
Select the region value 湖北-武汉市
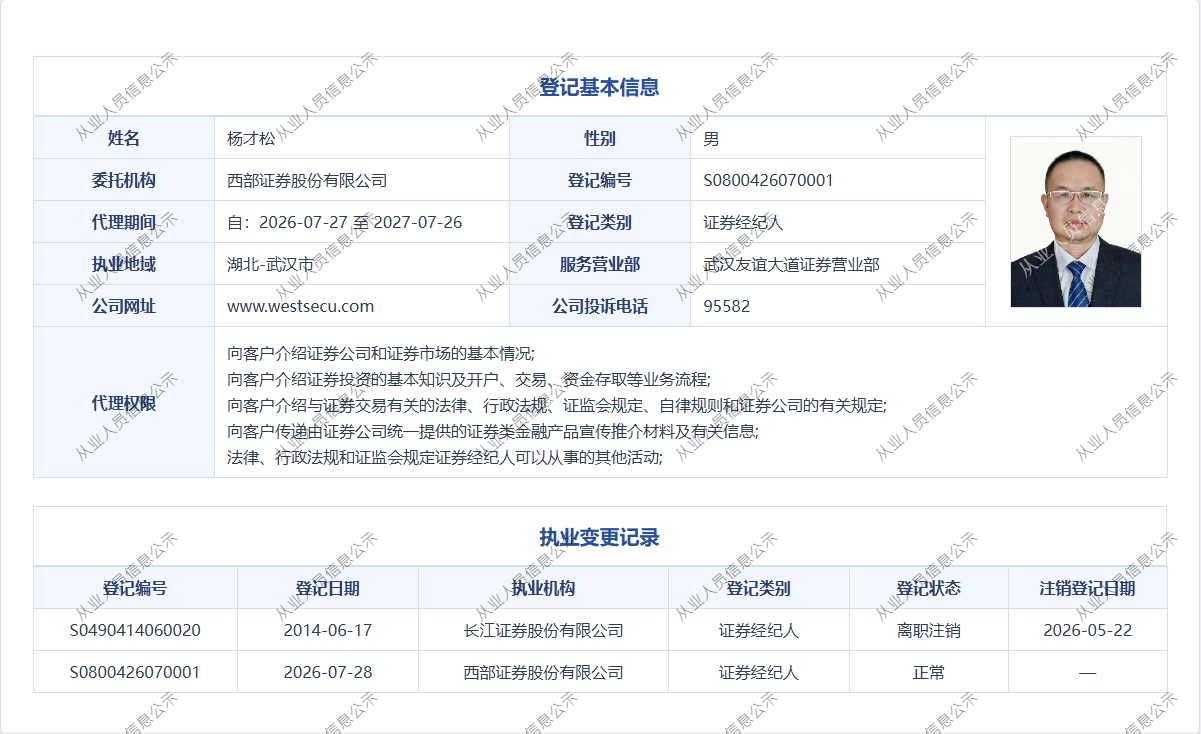pos(270,265)
